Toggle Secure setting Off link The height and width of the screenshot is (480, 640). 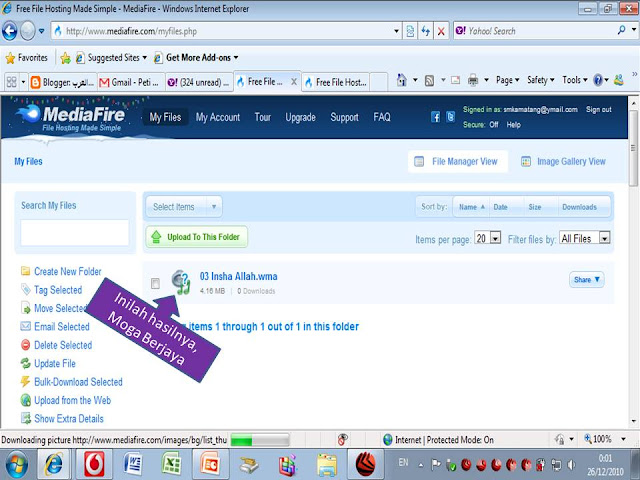click(x=494, y=125)
